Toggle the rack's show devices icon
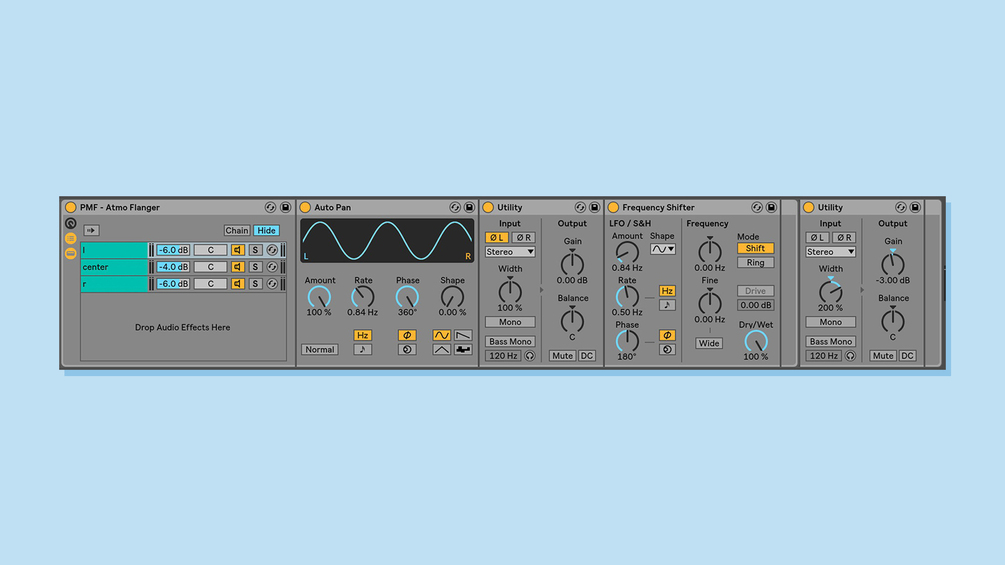Viewport: 1005px width, 565px height. pos(71,253)
